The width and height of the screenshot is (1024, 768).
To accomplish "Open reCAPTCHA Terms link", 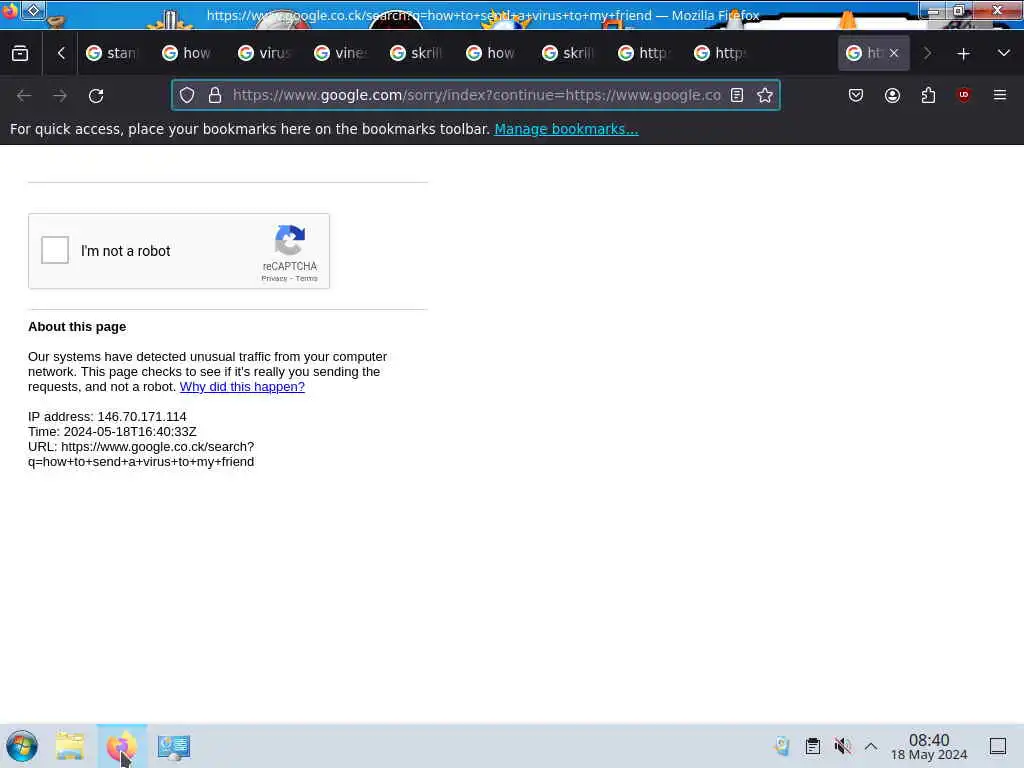I will point(306,278).
